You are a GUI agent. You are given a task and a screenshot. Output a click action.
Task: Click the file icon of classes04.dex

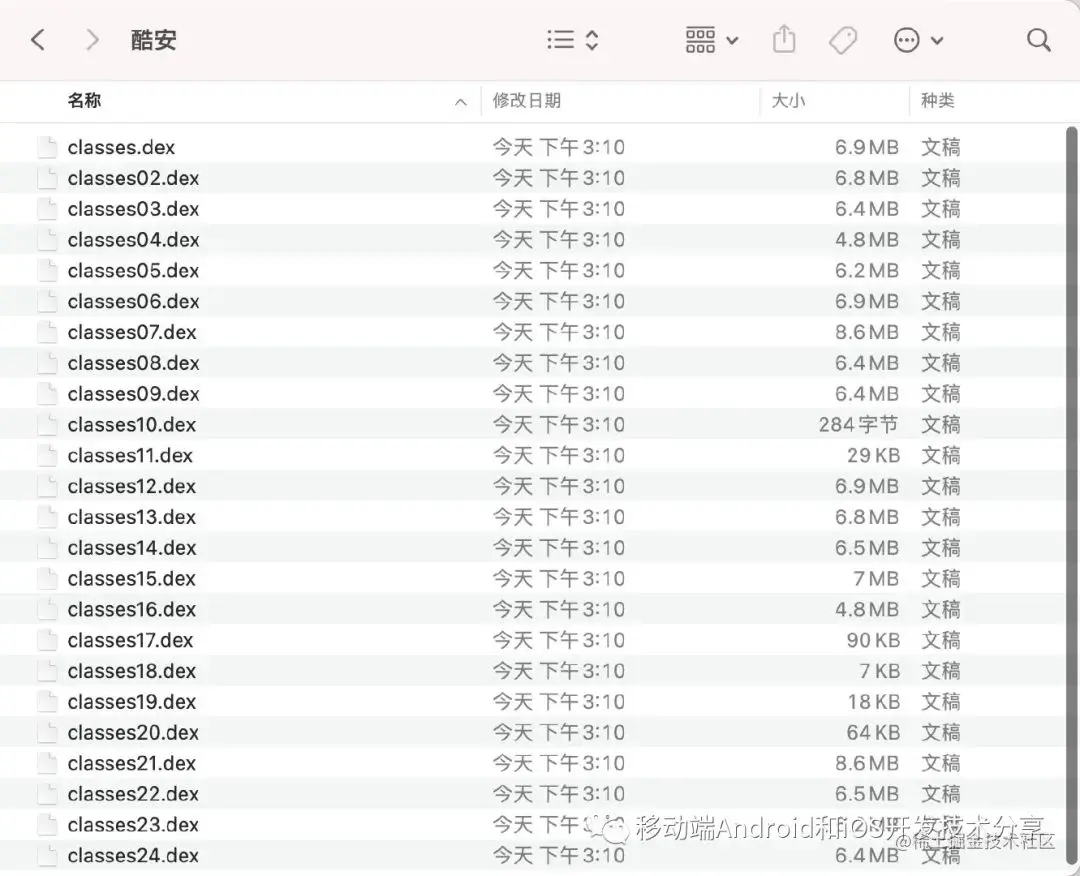pos(48,240)
